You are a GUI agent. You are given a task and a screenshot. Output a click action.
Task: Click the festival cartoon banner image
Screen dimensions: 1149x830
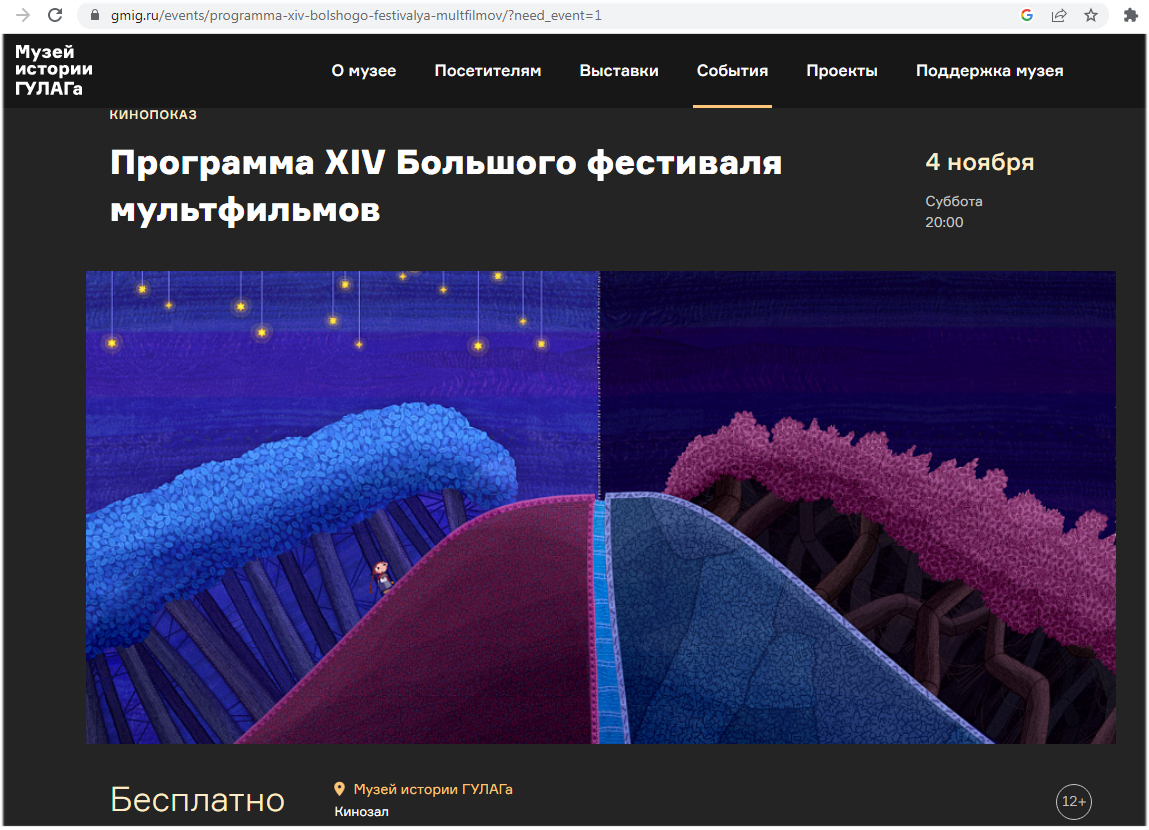tap(601, 507)
